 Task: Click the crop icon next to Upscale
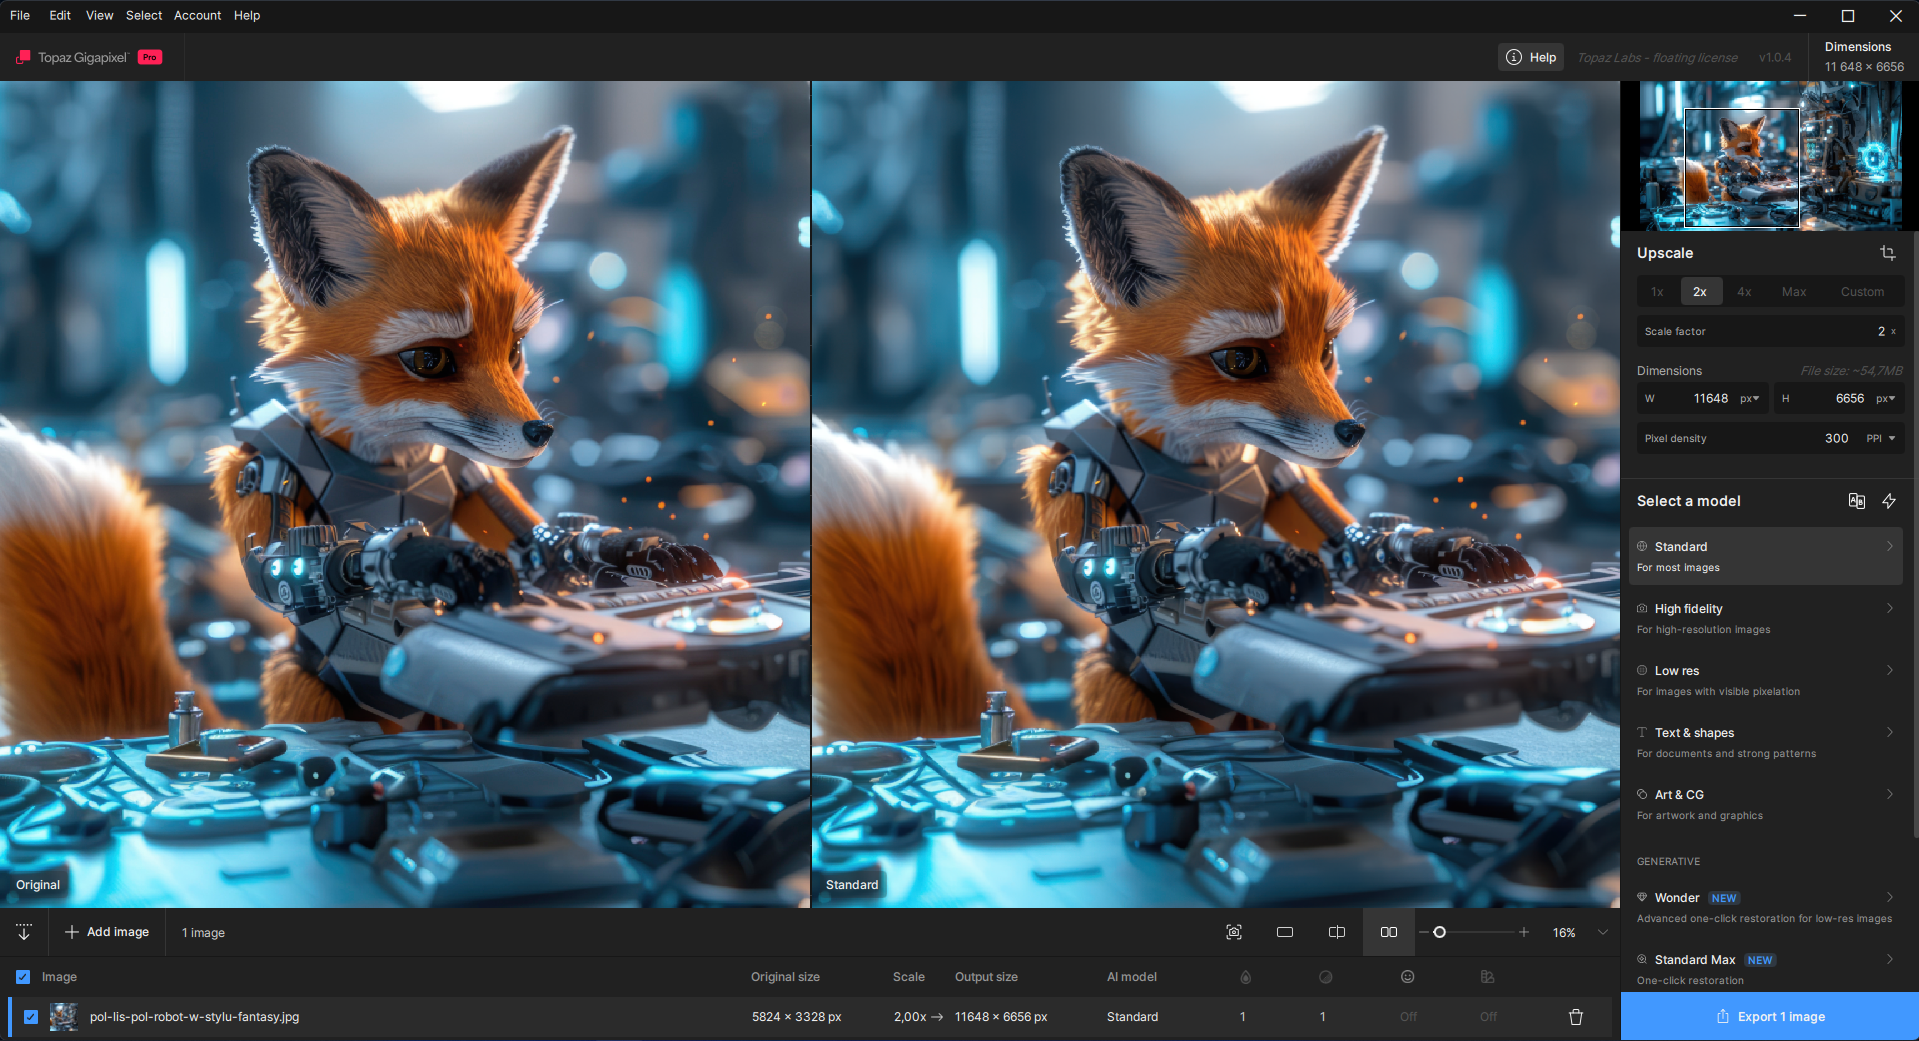click(1887, 253)
